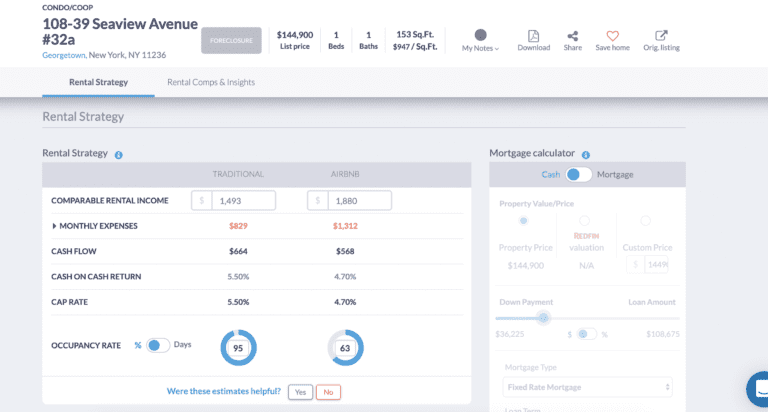This screenshot has height=412, width=768.
Task: Select the Rental Strategy tab
Action: point(98,82)
